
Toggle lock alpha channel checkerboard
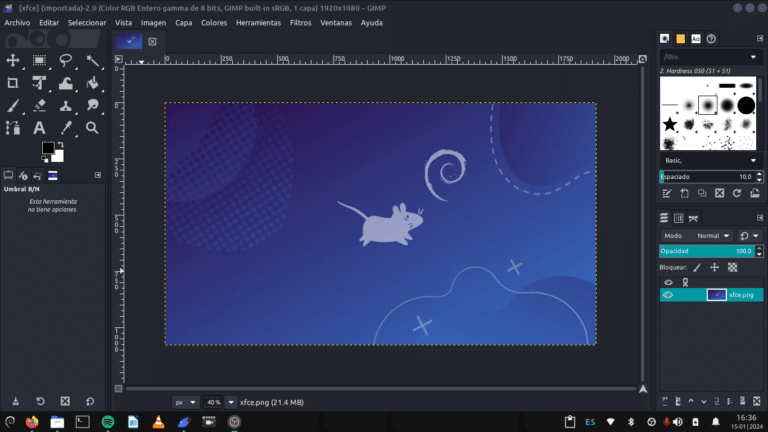click(732, 267)
